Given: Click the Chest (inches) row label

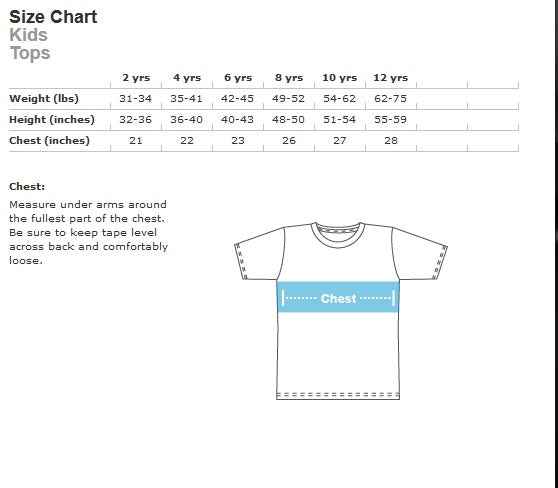Looking at the screenshot, I should (49, 141).
